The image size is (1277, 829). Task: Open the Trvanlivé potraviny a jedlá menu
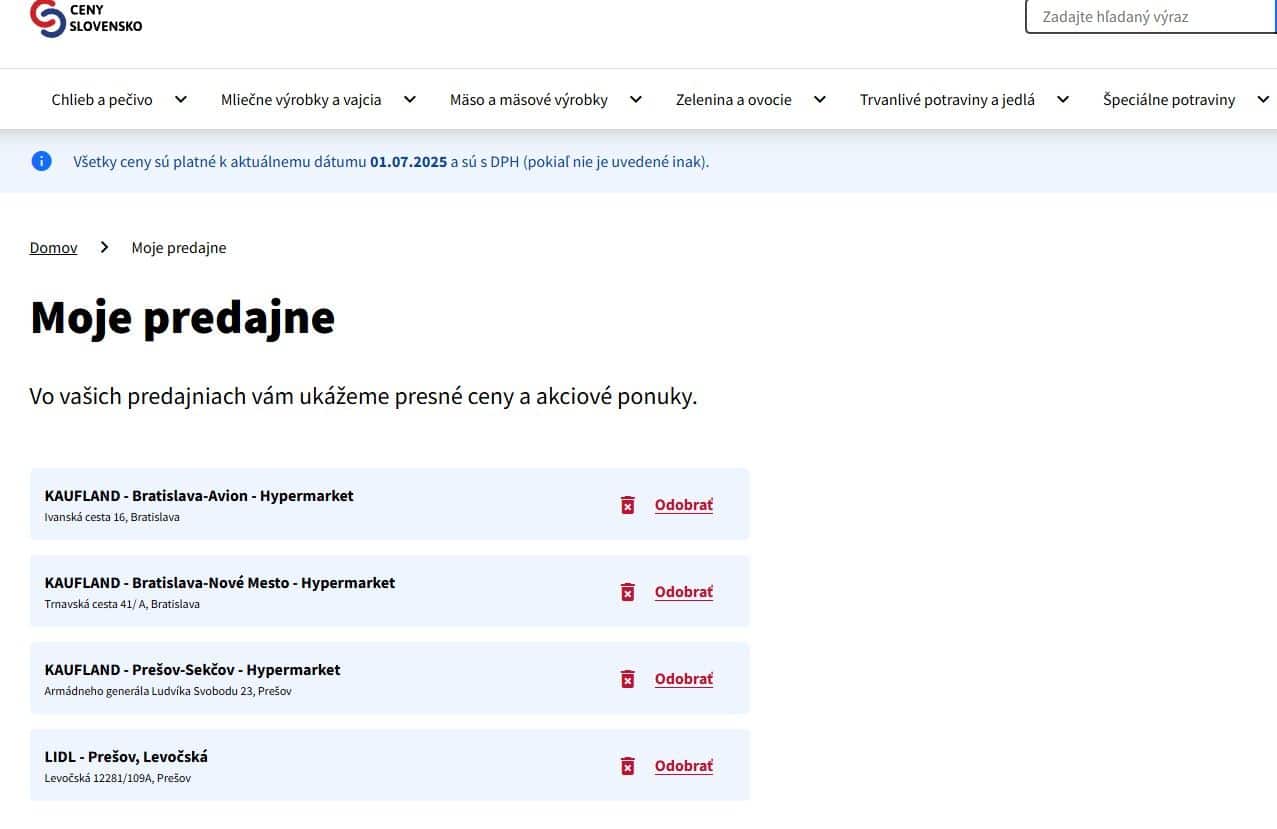pos(947,100)
